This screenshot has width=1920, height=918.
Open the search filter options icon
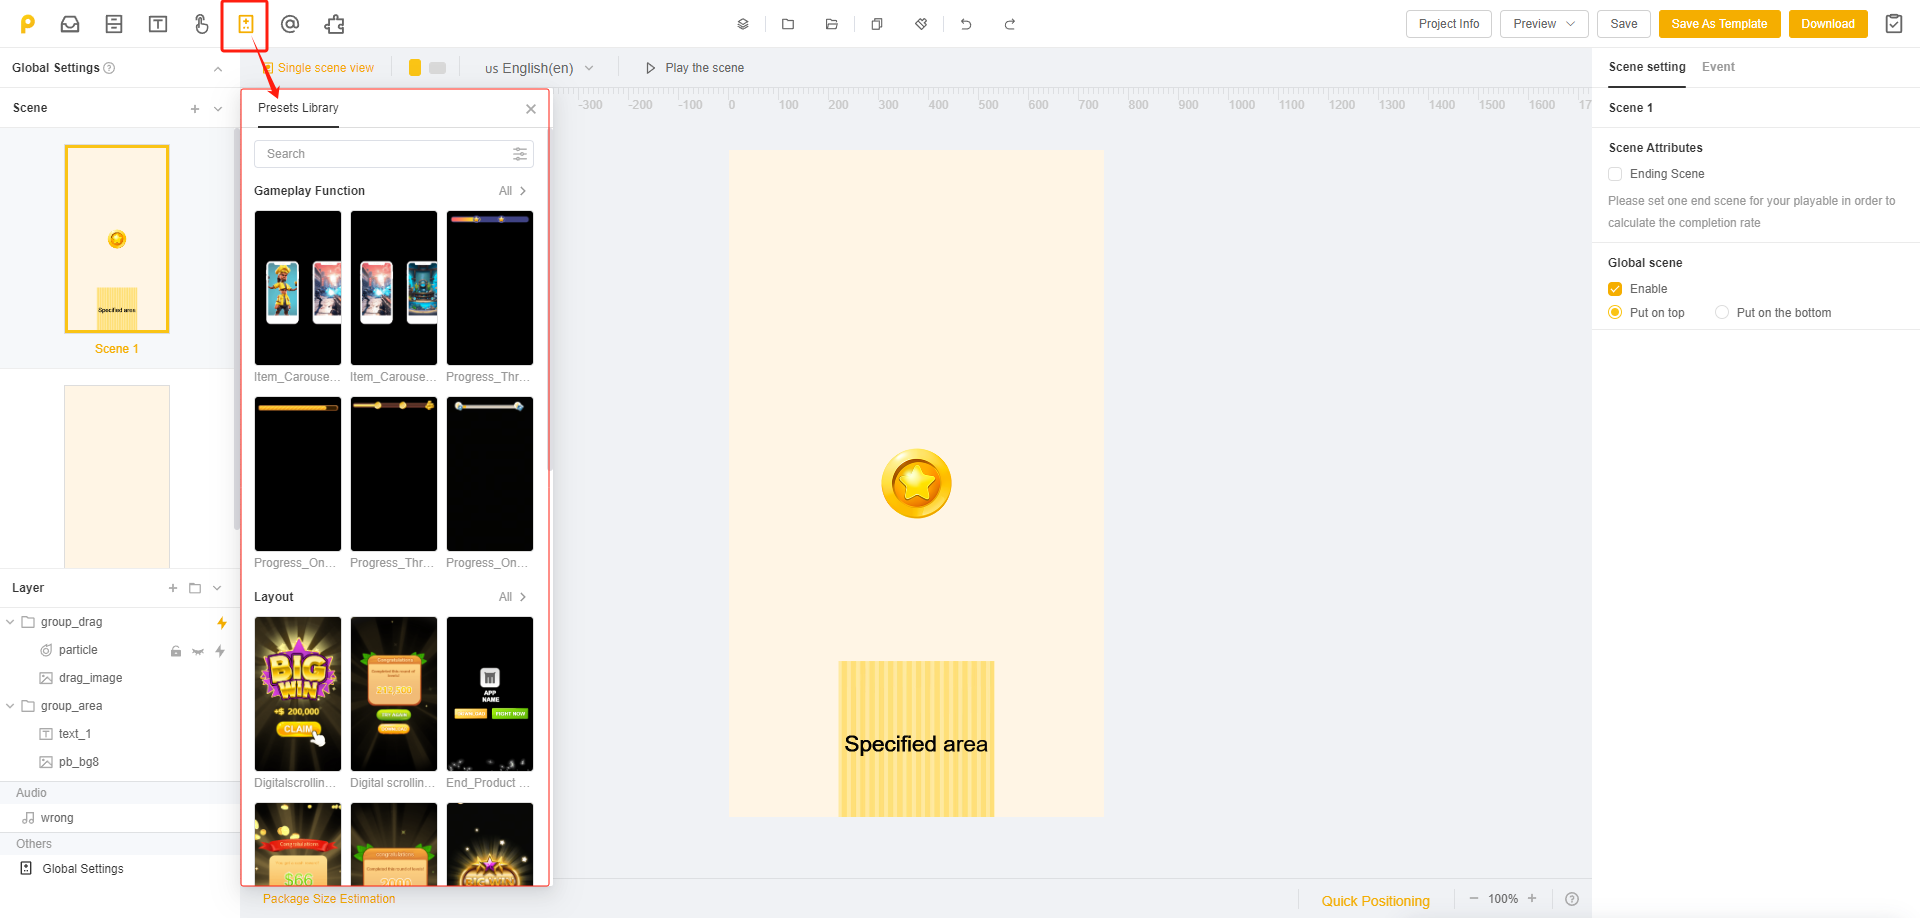[x=520, y=154]
